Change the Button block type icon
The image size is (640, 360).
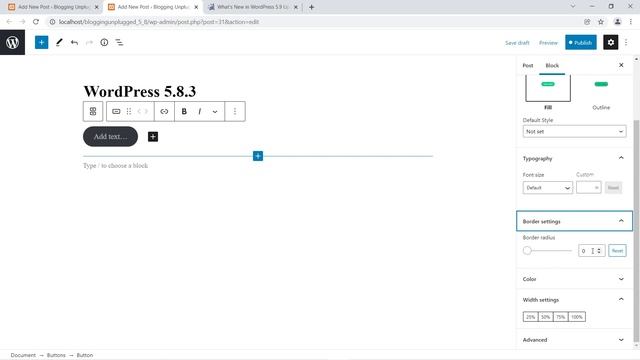[x=116, y=111]
